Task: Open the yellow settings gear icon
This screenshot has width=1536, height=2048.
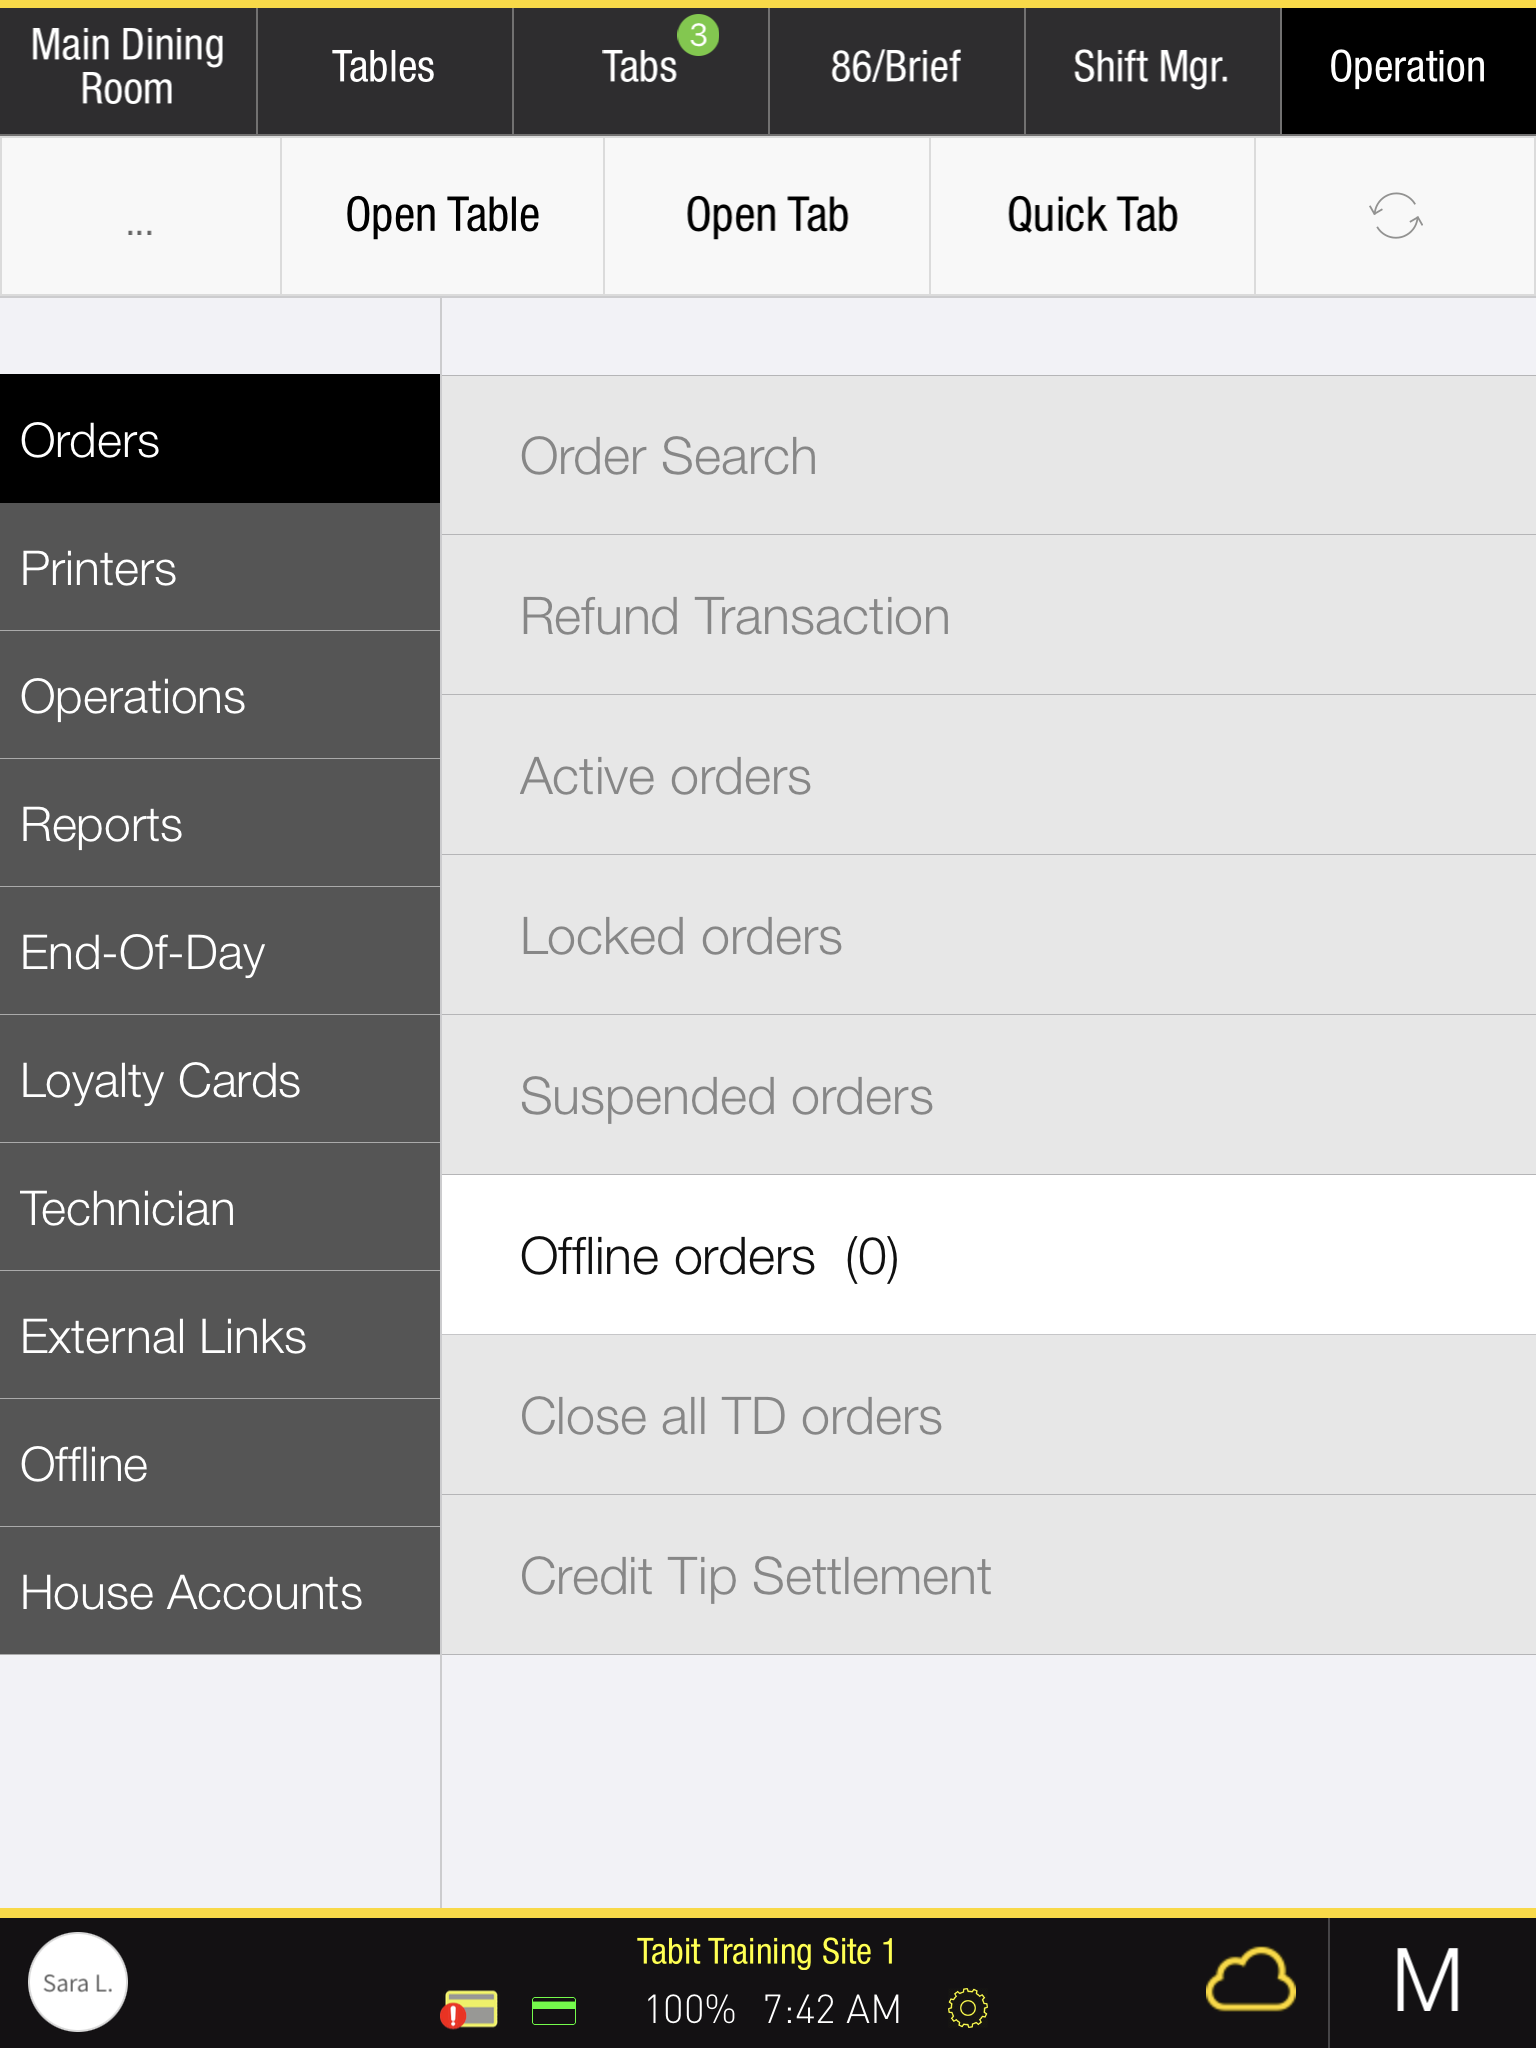Action: tap(967, 2008)
